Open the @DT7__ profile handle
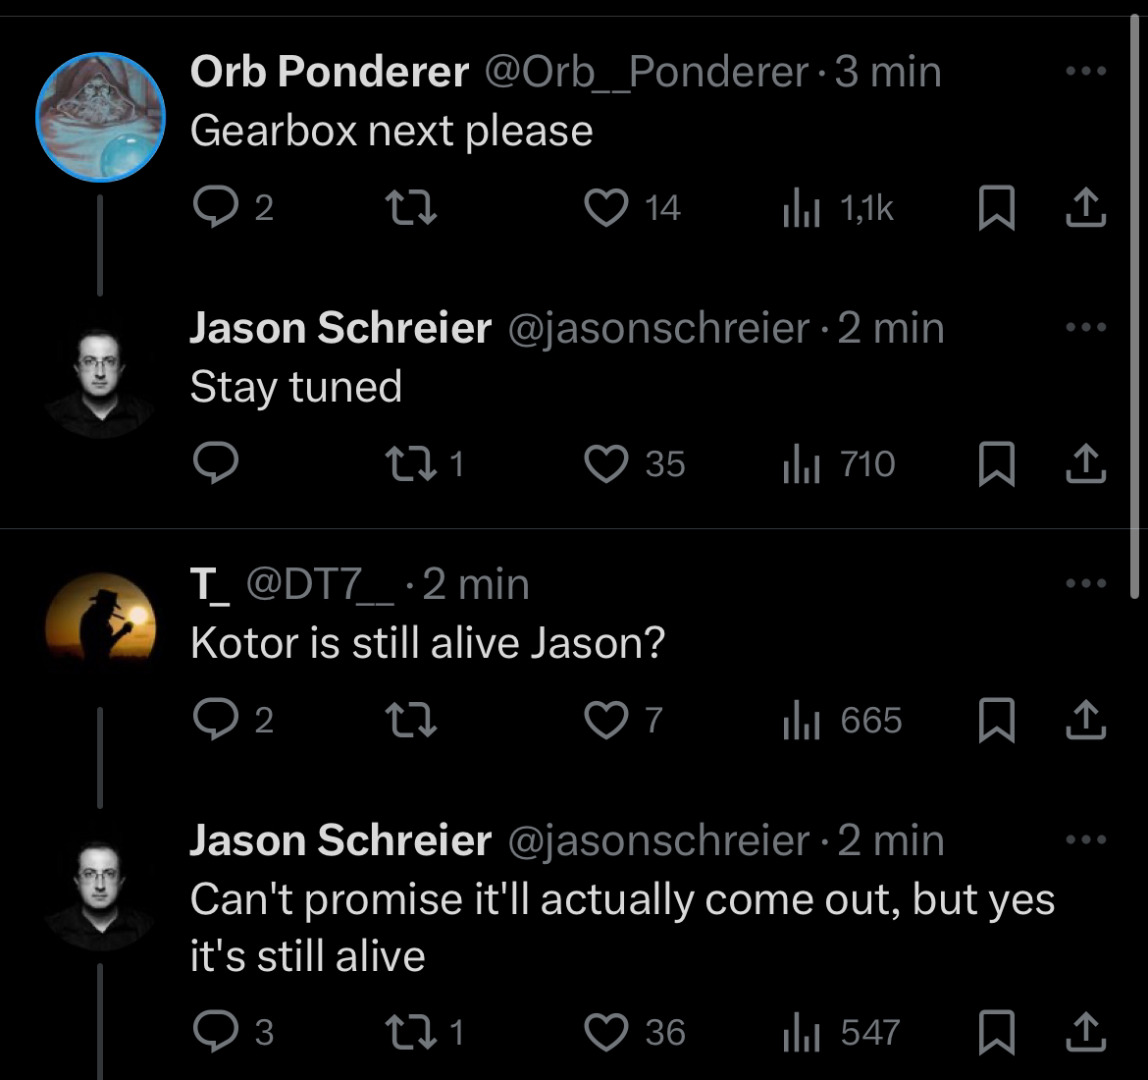This screenshot has height=1080, width=1148. [x=320, y=585]
